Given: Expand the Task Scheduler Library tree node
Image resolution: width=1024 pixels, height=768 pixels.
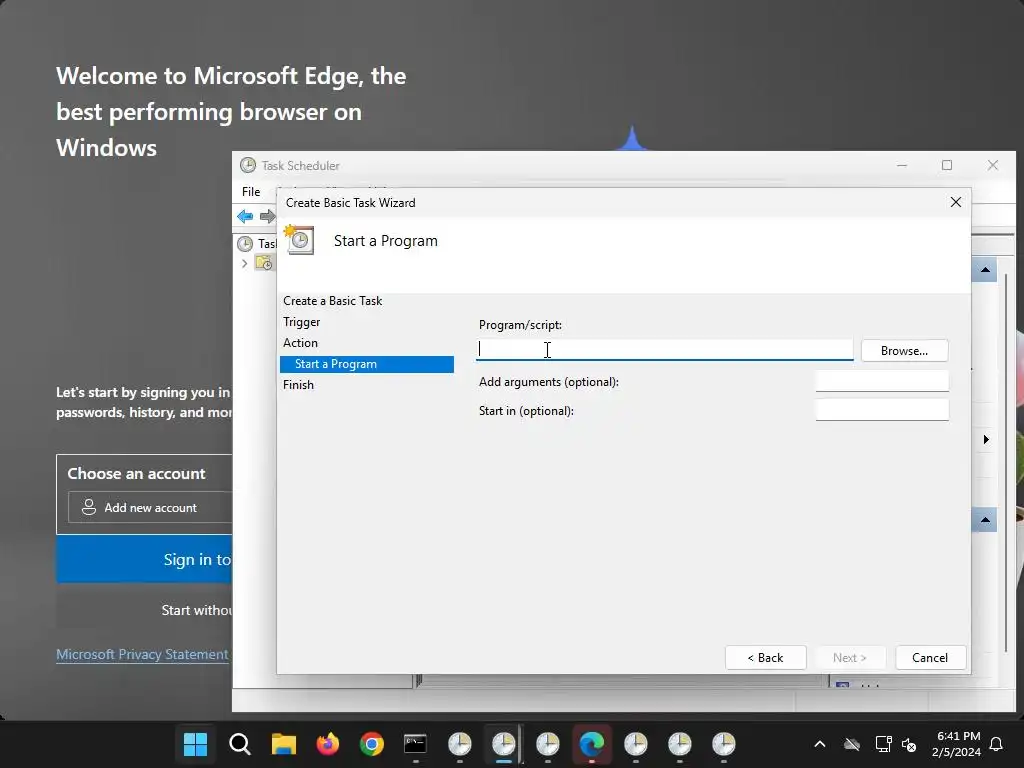Looking at the screenshot, I should (x=244, y=263).
